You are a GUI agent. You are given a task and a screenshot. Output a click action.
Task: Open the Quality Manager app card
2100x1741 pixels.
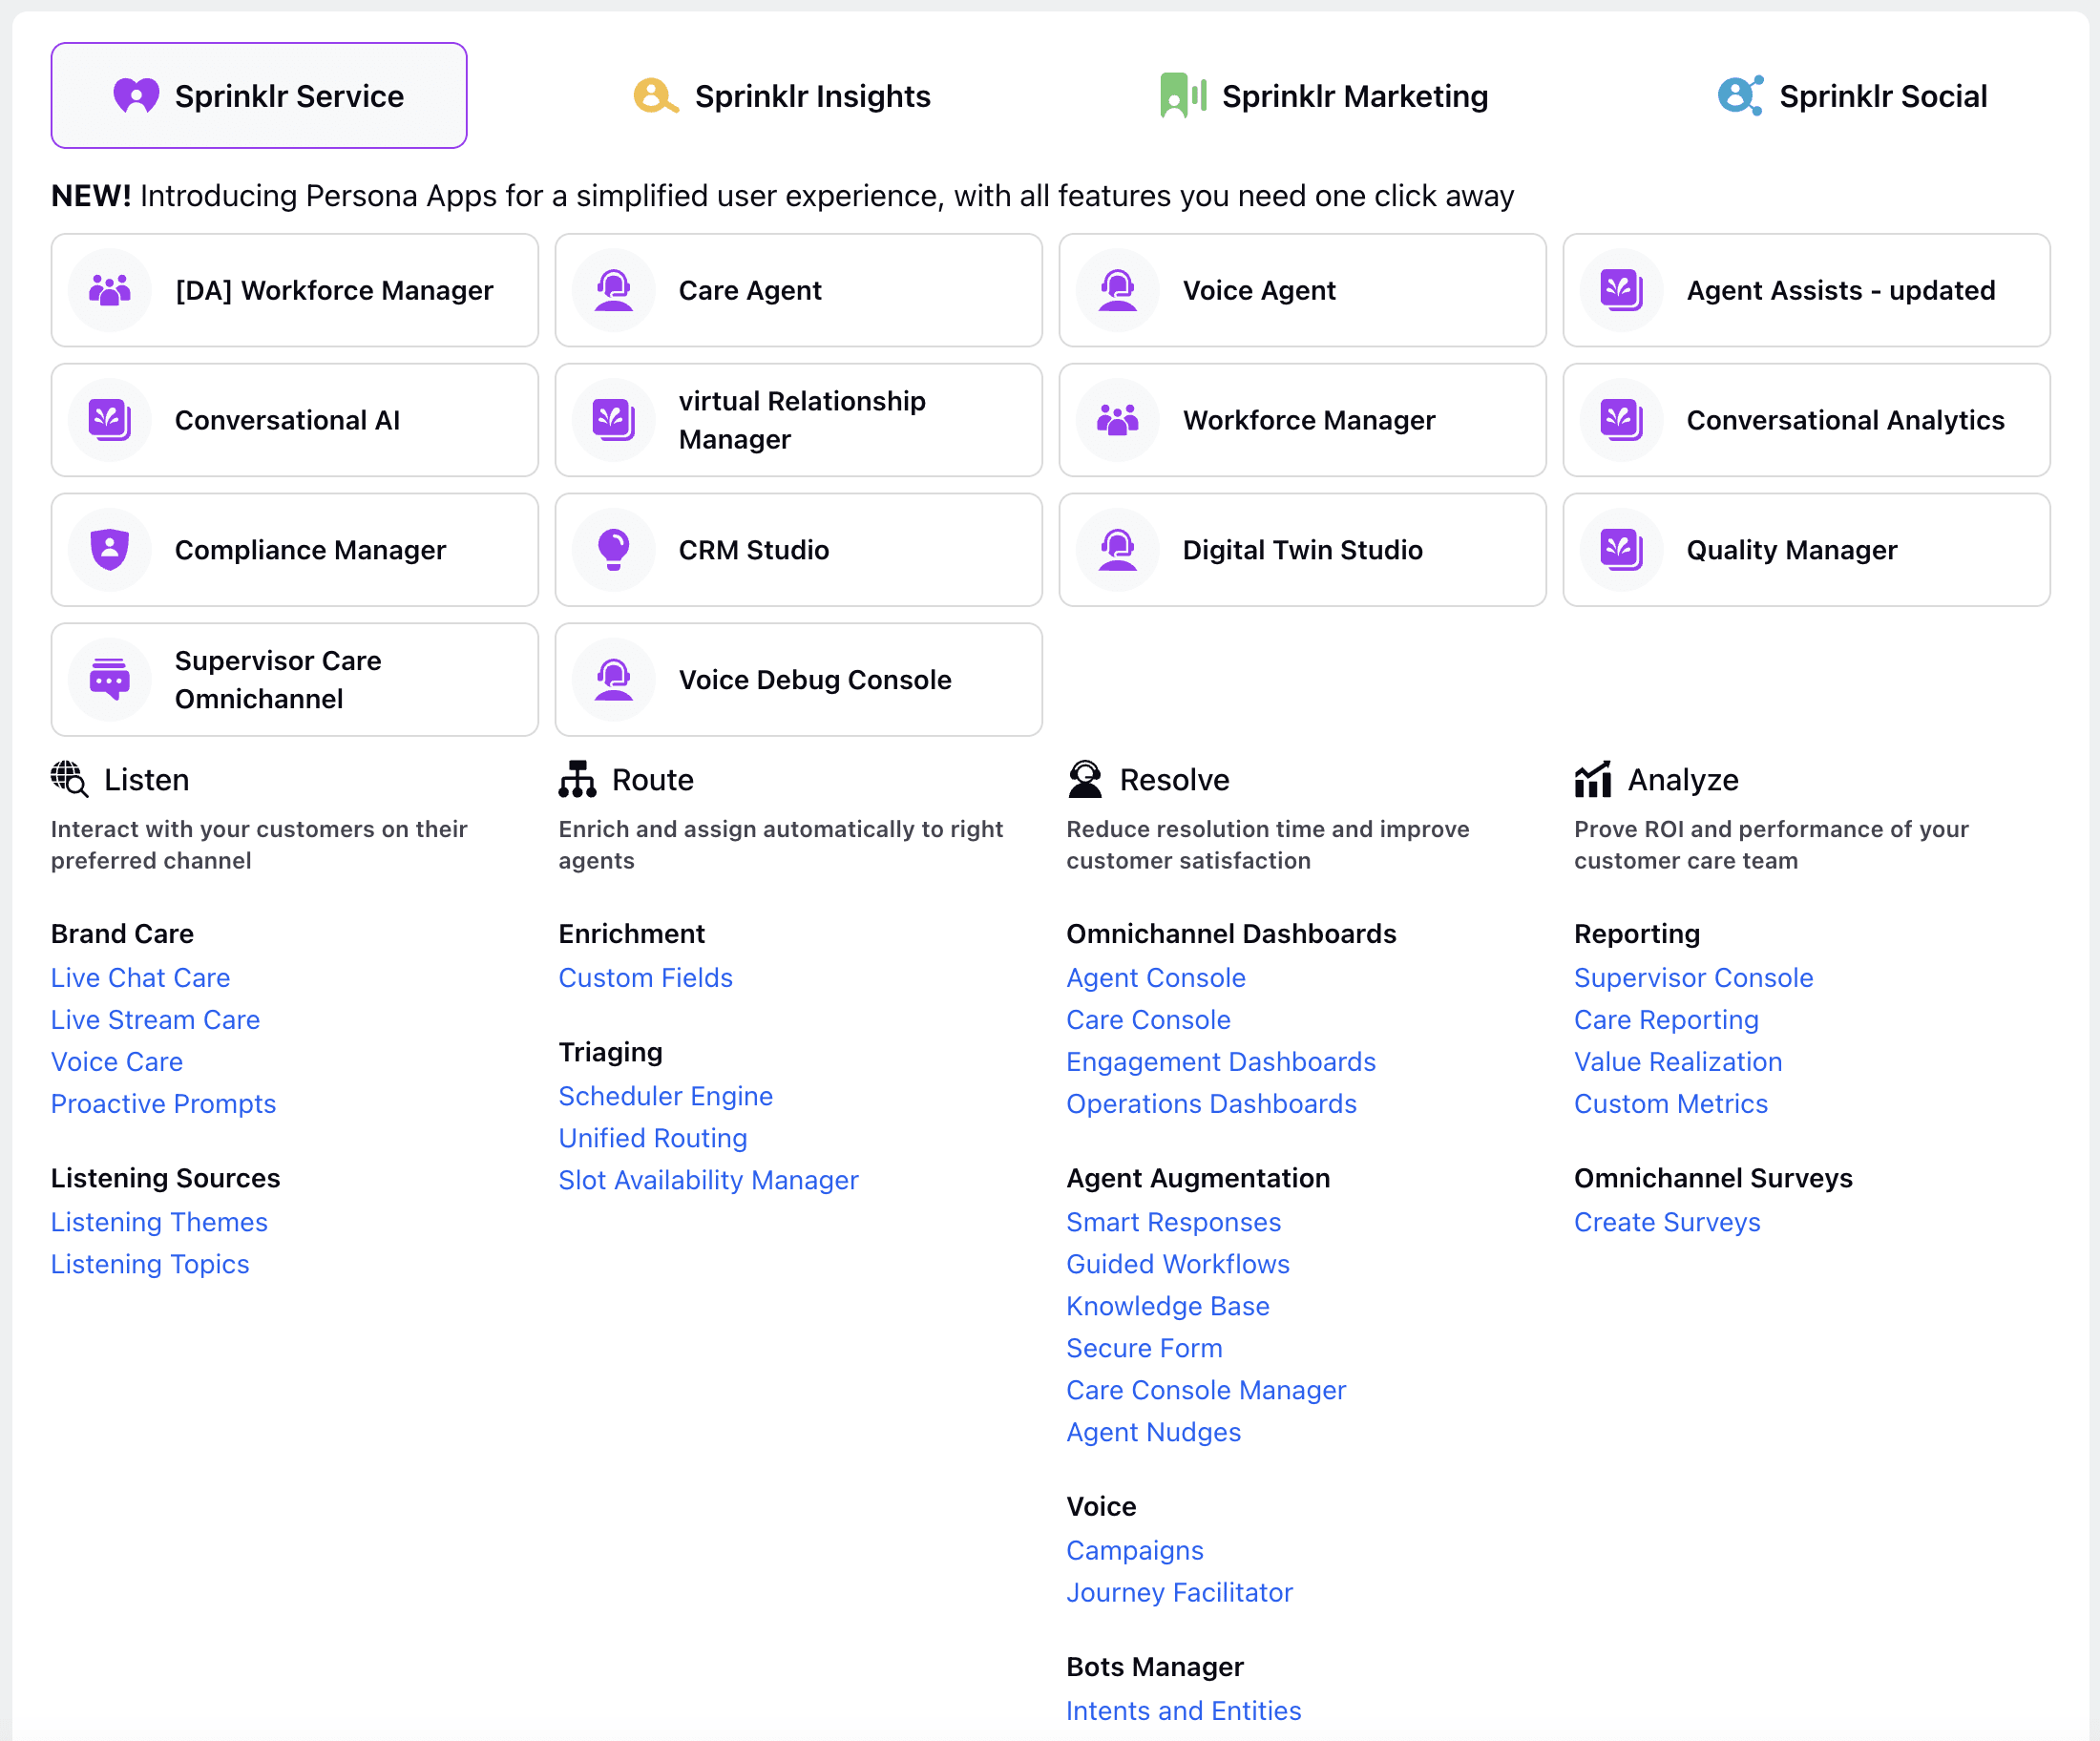(x=1807, y=550)
